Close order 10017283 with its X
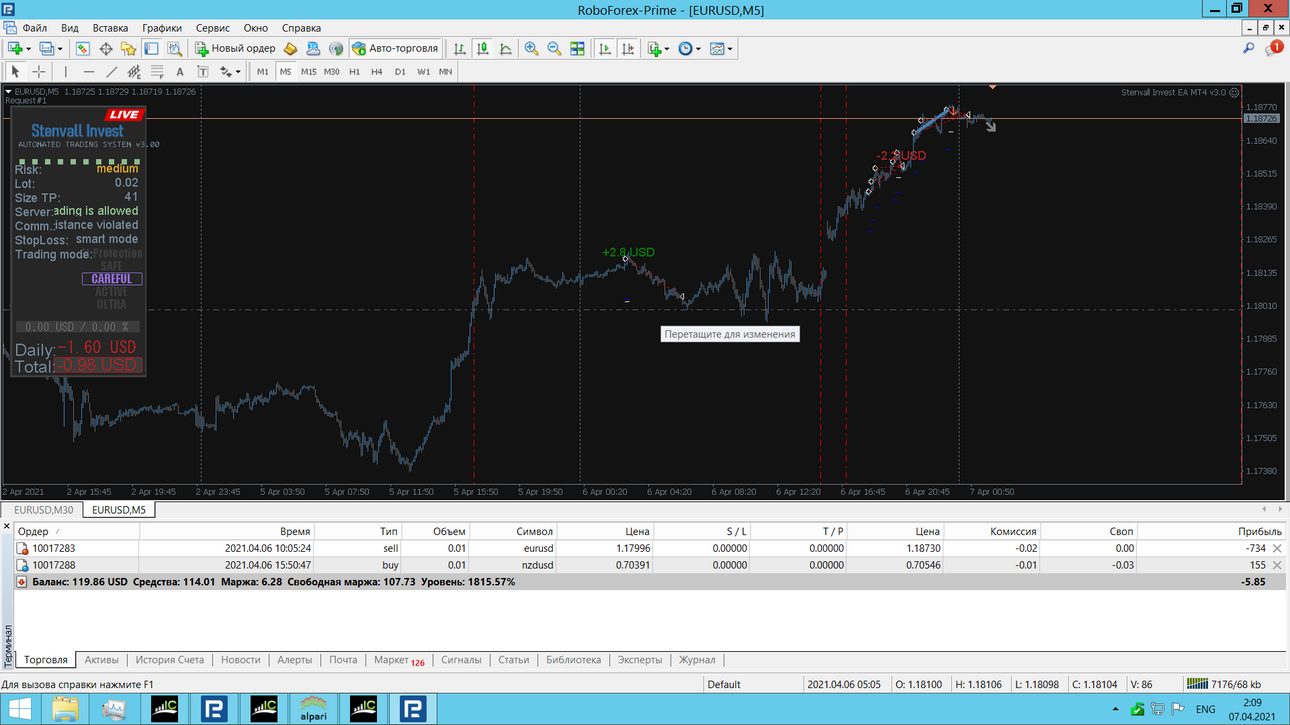 [x=1277, y=549]
